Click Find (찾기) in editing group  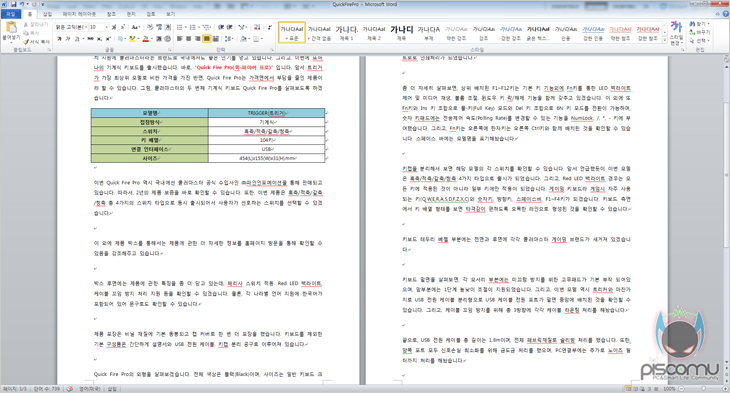point(700,24)
